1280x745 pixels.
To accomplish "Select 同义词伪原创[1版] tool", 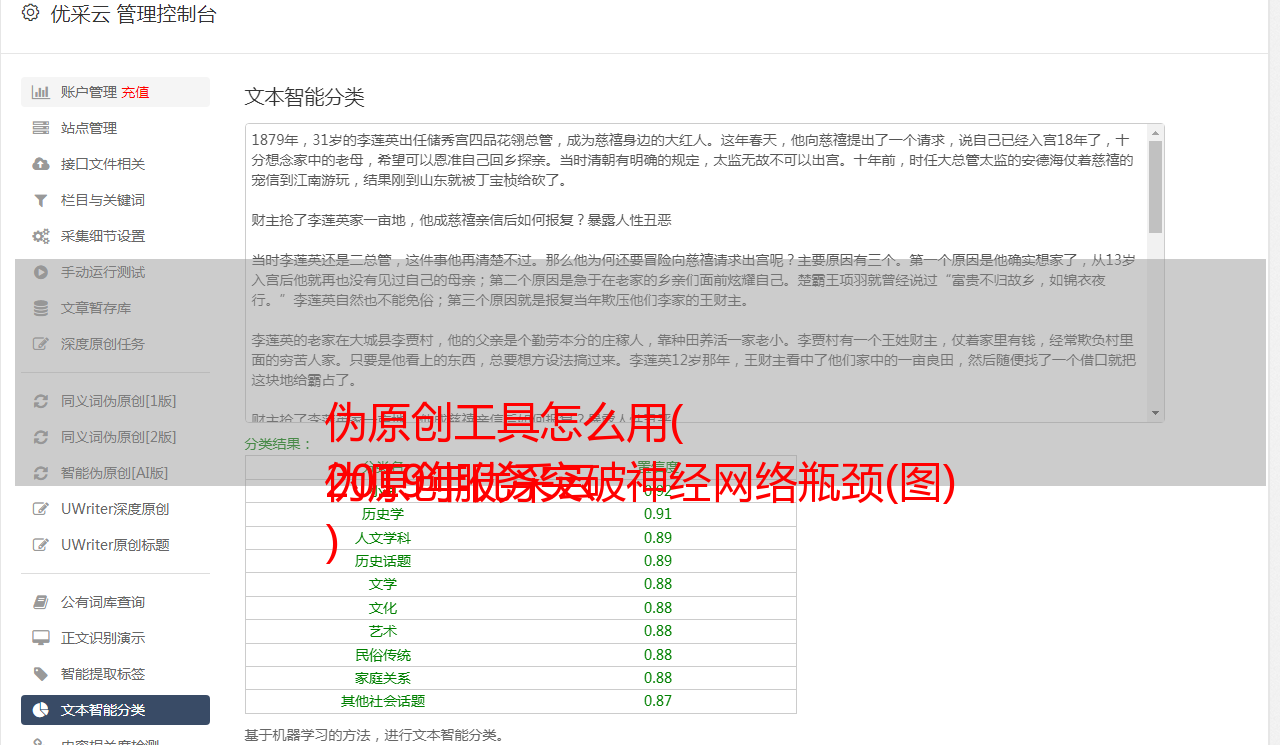I will (x=115, y=401).
